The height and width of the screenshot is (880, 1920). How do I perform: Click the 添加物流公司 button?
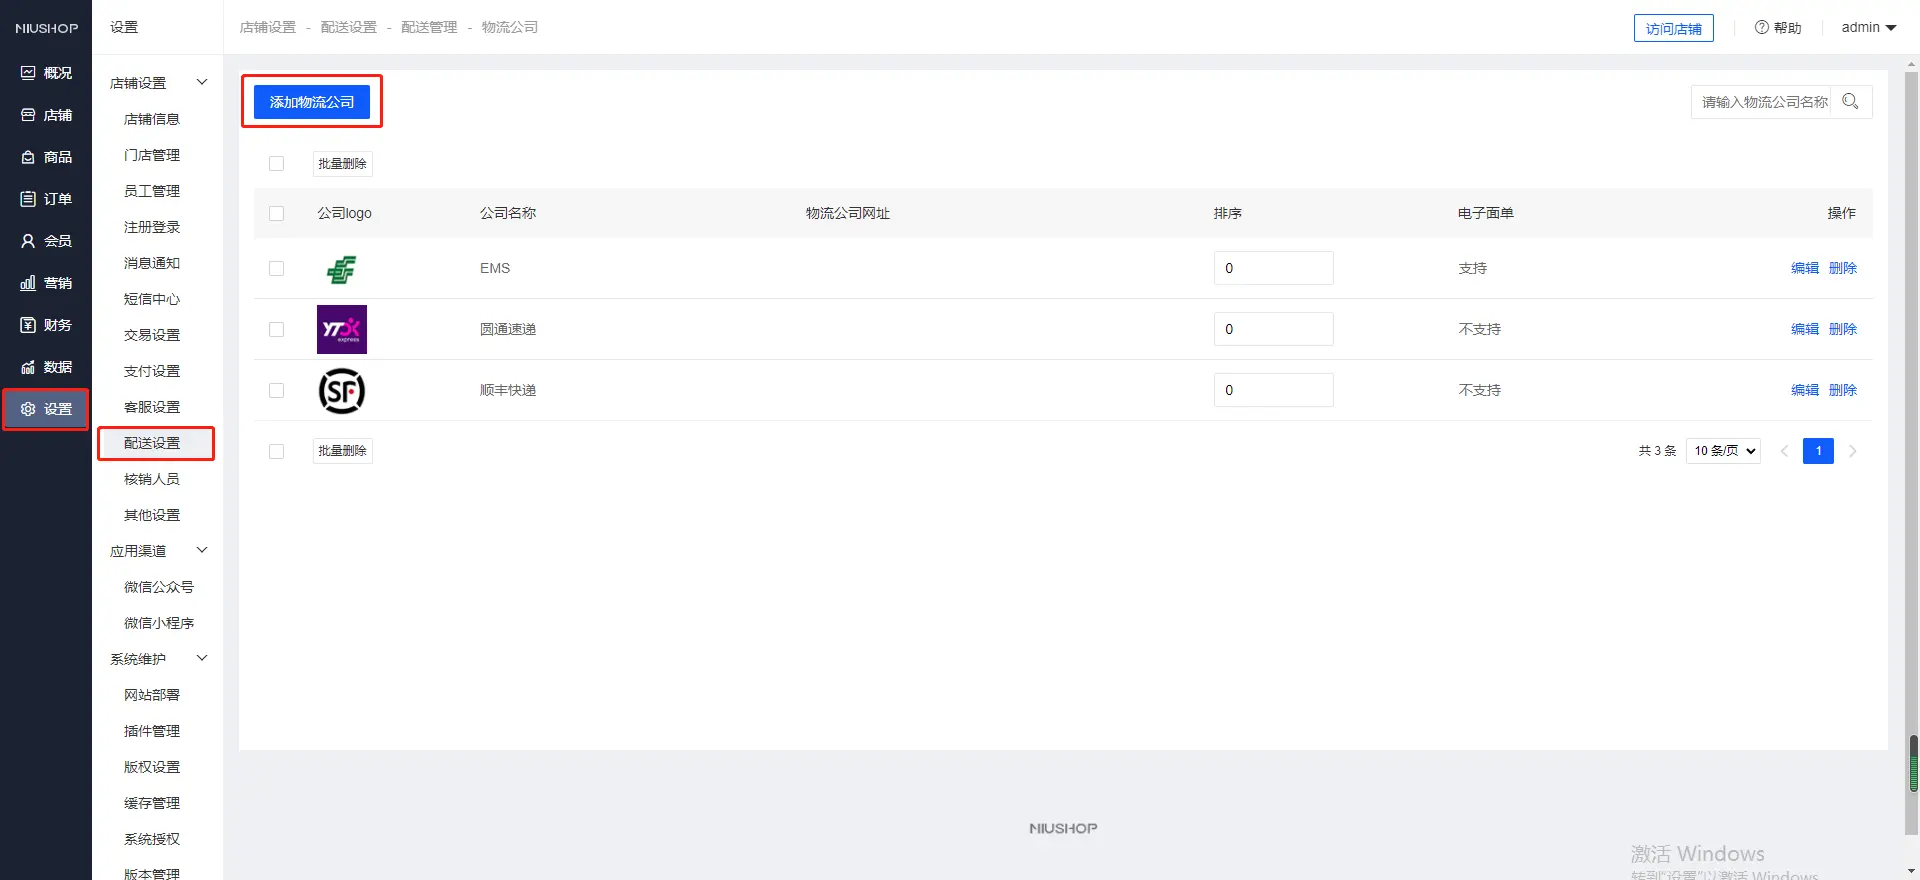click(x=312, y=102)
